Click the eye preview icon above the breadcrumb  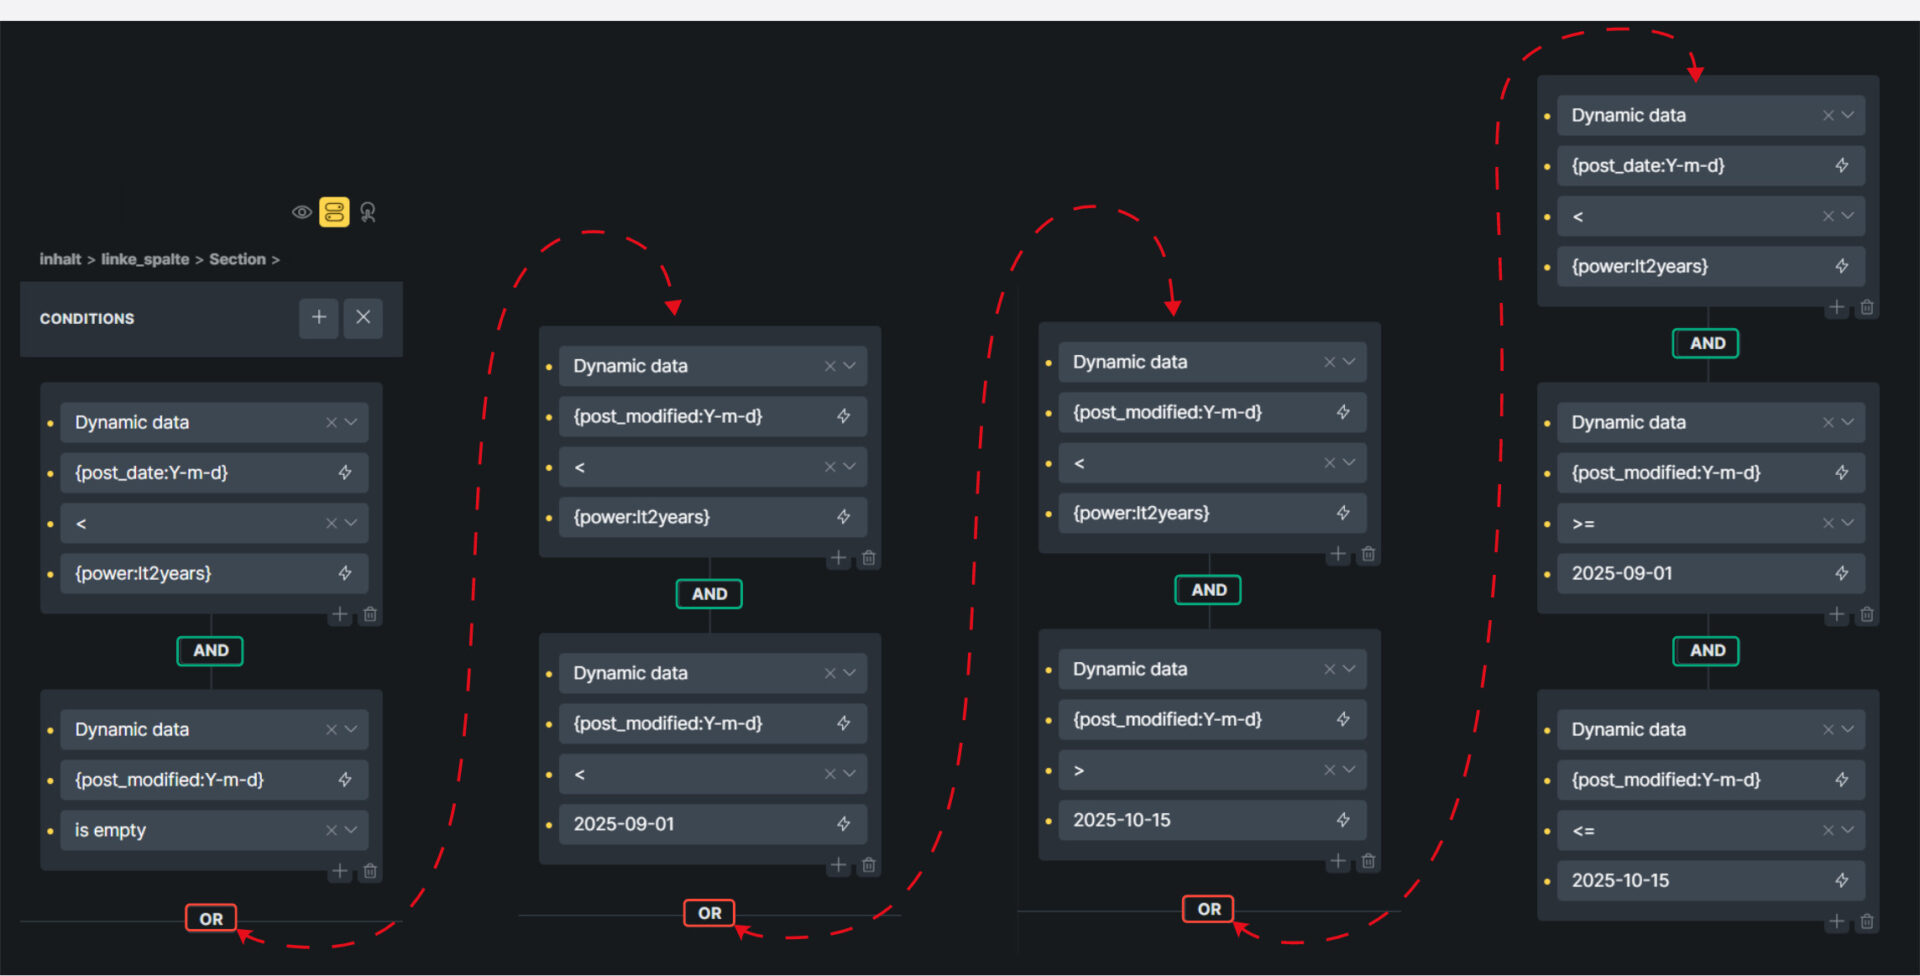point(301,212)
